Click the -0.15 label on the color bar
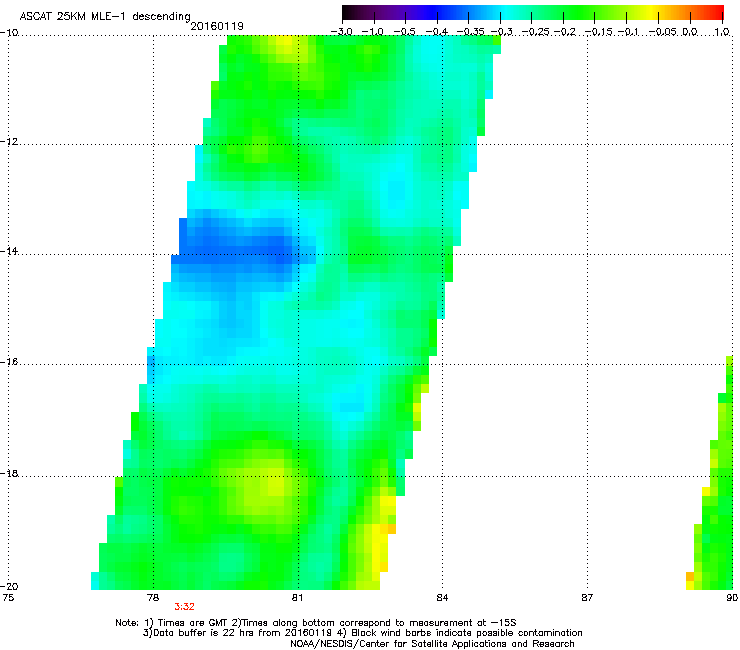The height and width of the screenshot is (650, 740). (599, 32)
